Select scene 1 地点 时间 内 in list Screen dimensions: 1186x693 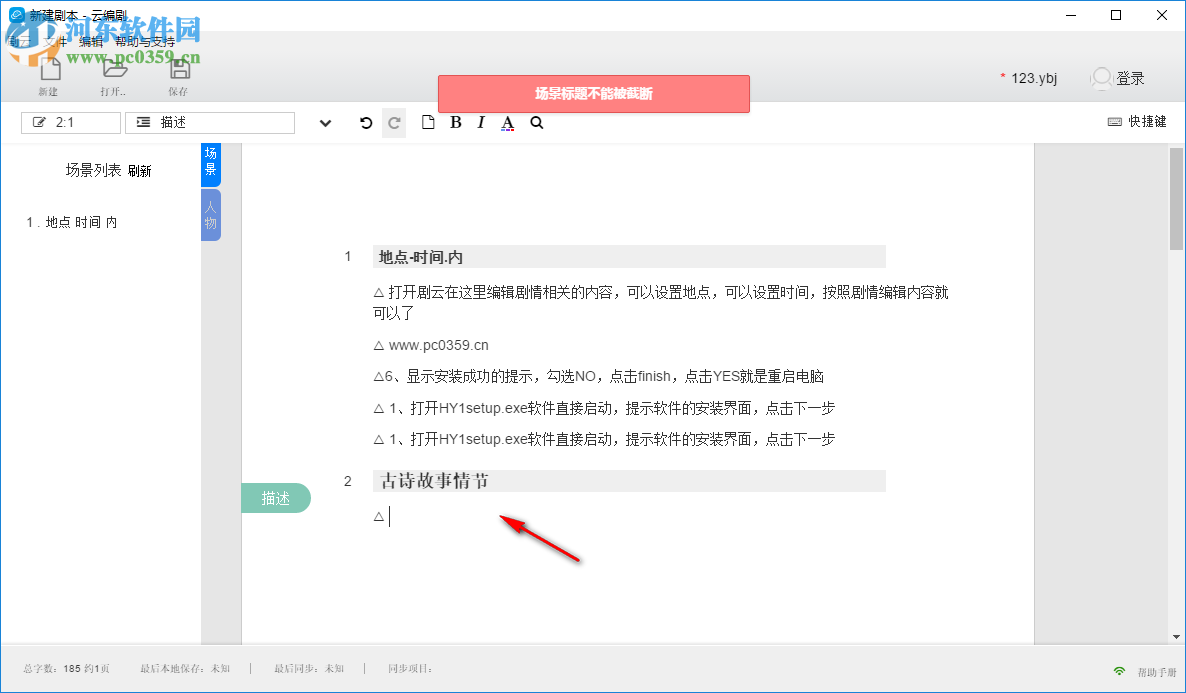[x=72, y=222]
